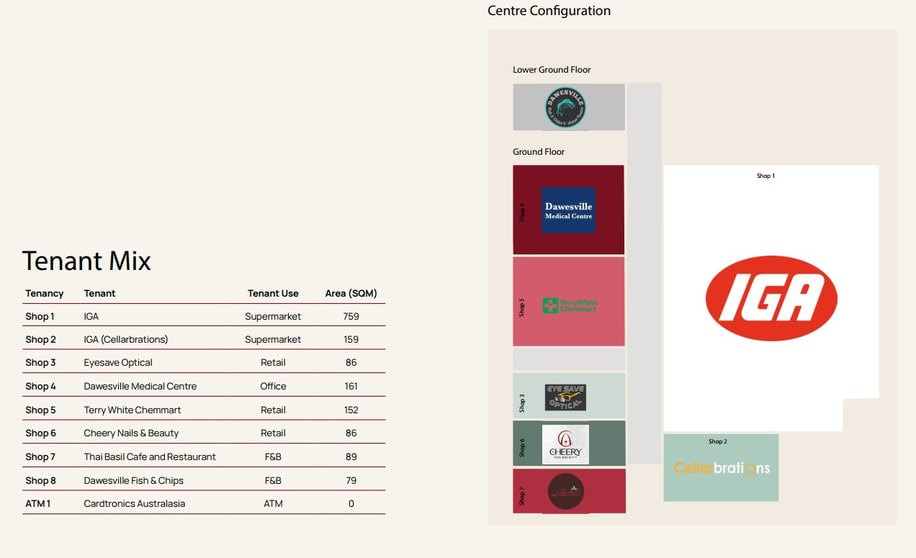
Task: Select Thai Basil Cafe and Restaurant entry
Action: click(x=150, y=457)
